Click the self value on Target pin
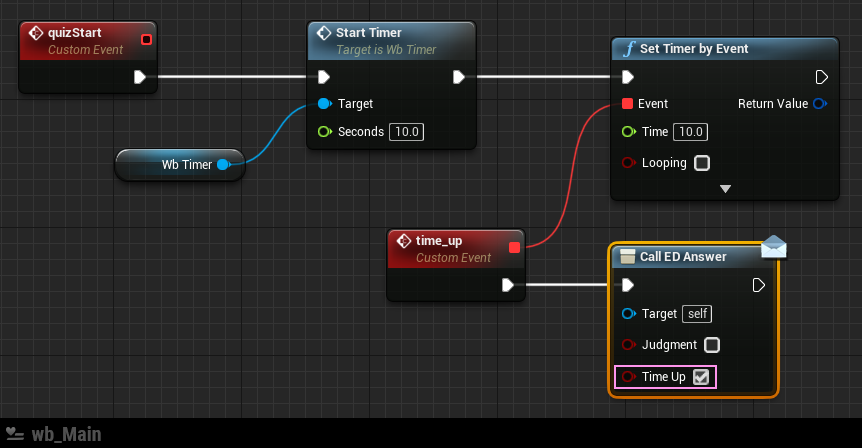The width and height of the screenshot is (862, 448). [697, 314]
